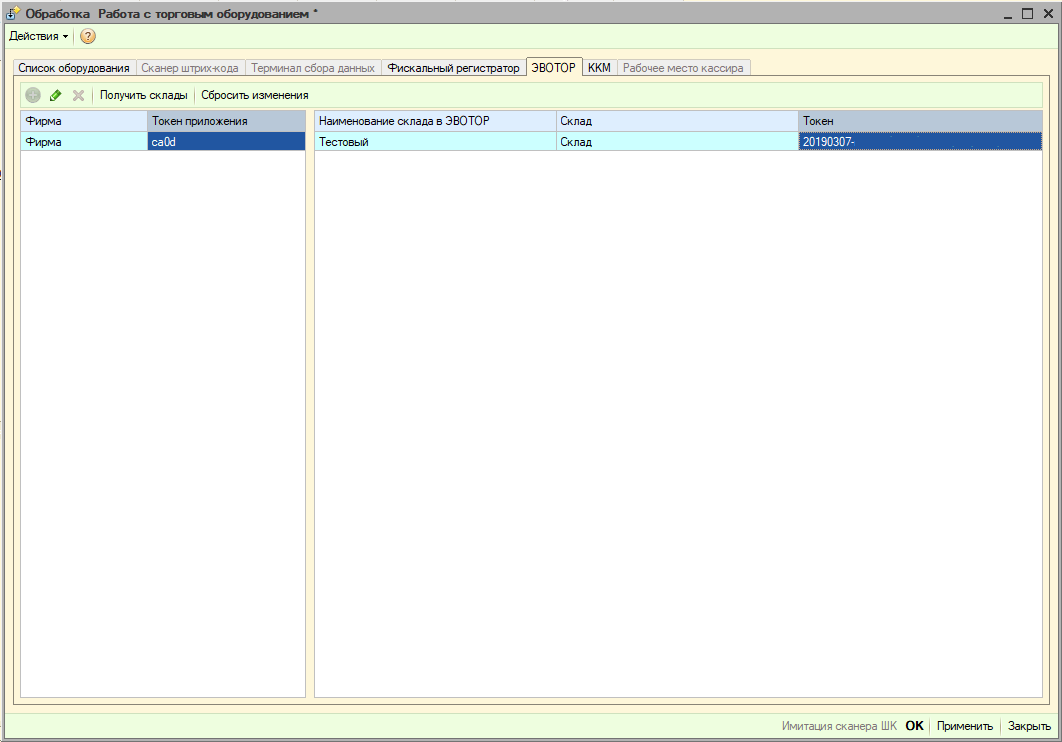Click the green pencil edit icon
Viewport: 1062px width, 742px height.
[x=56, y=95]
